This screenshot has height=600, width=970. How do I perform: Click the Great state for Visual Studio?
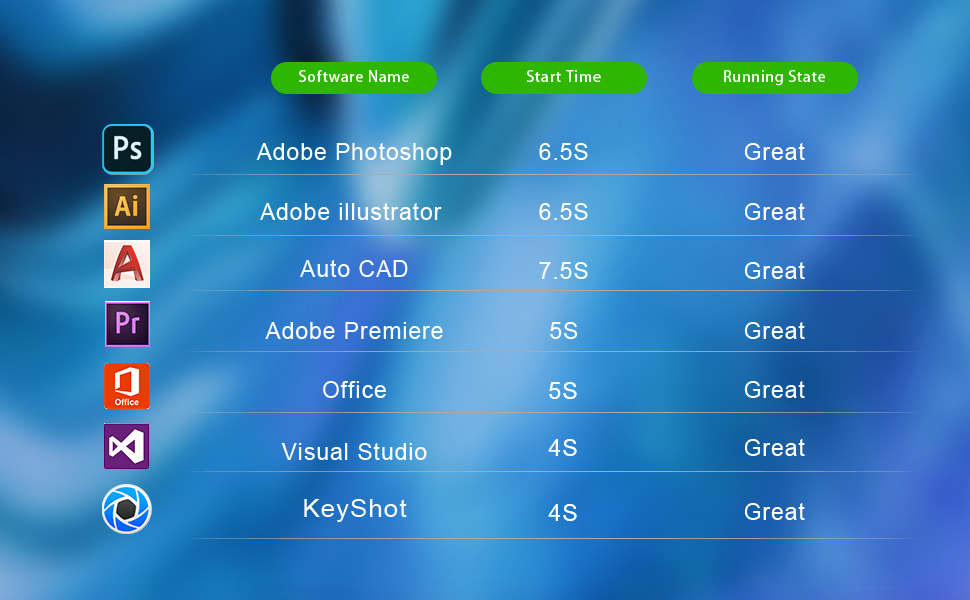pos(775,448)
